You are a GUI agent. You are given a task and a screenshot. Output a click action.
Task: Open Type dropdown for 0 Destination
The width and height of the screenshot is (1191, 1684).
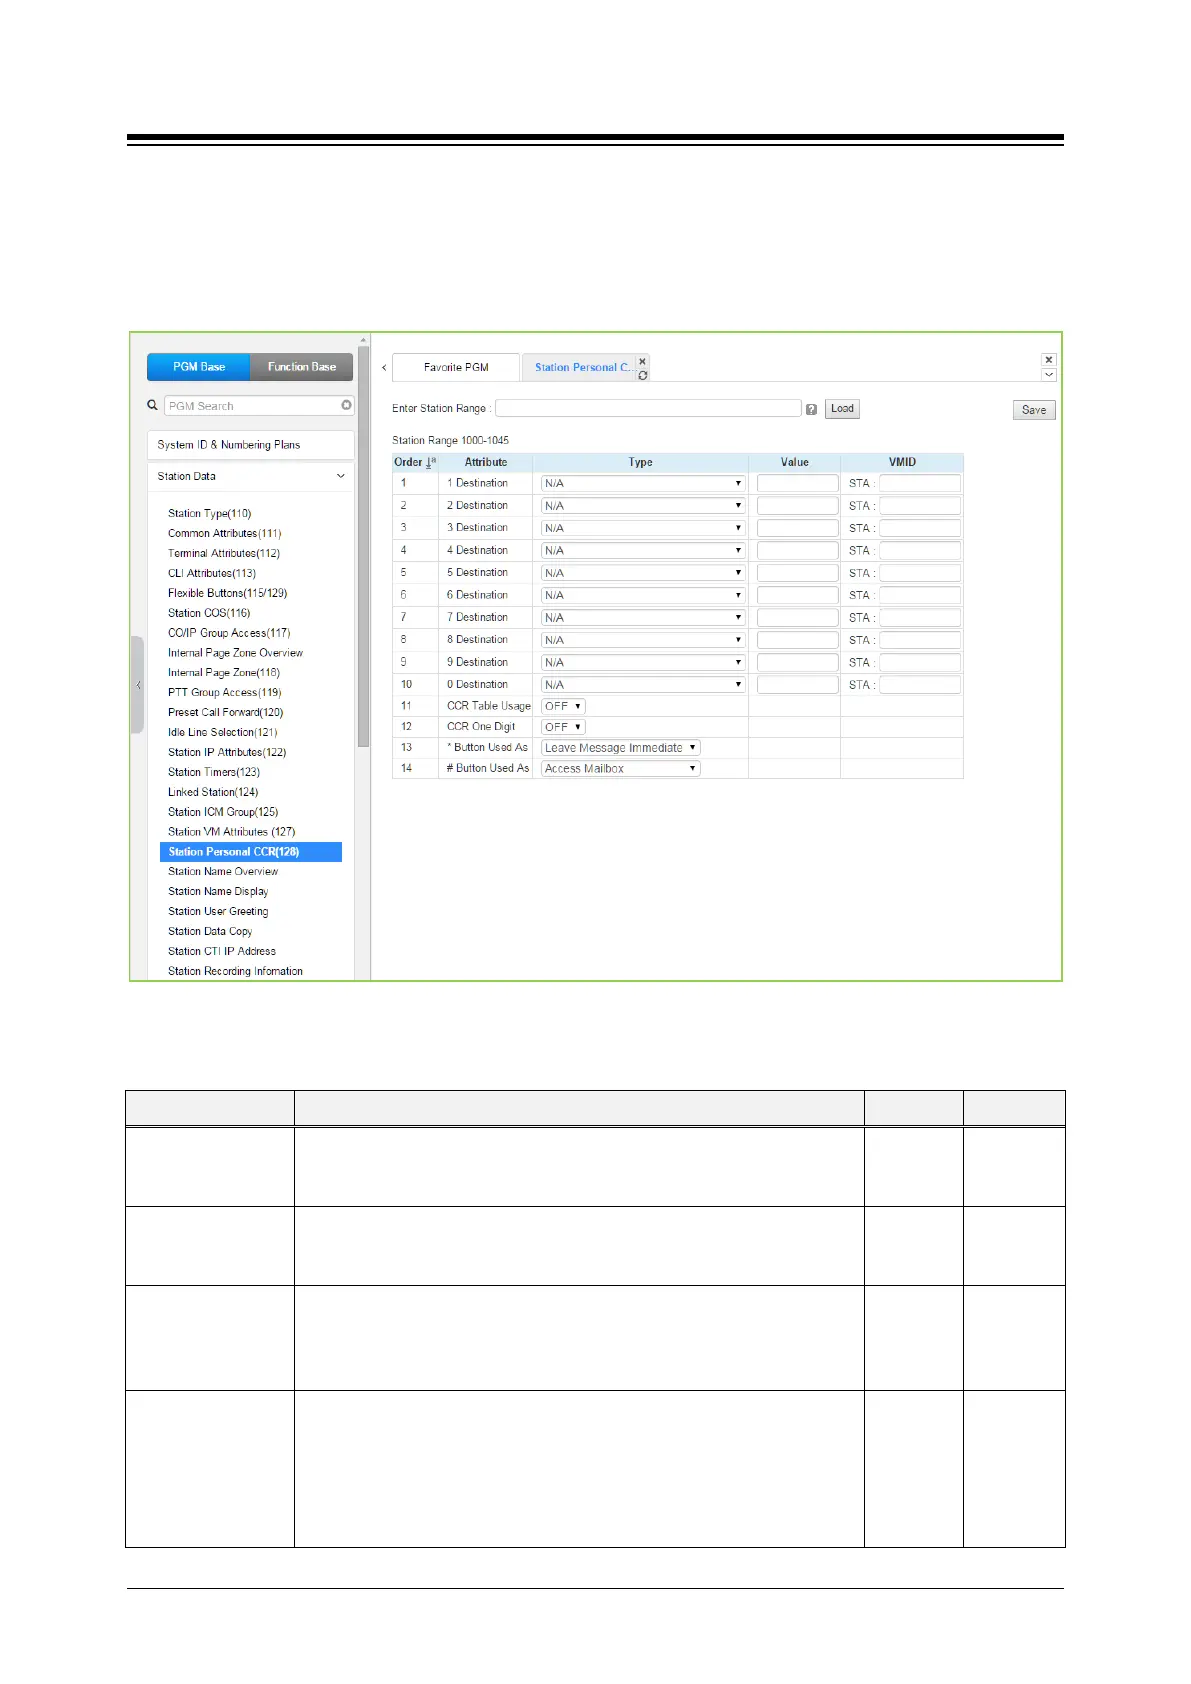point(643,685)
